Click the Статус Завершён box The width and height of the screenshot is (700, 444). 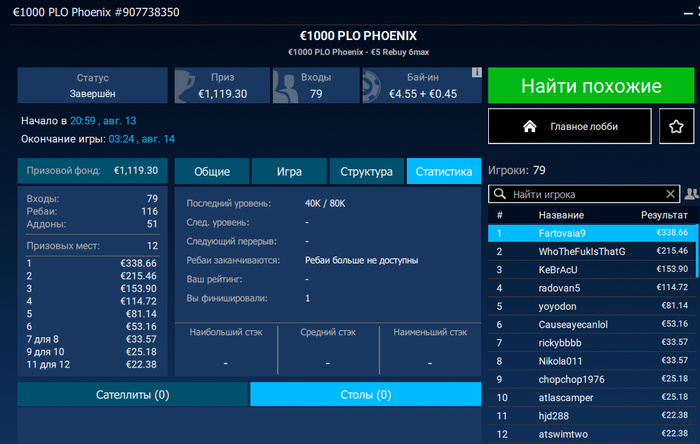click(x=92, y=86)
